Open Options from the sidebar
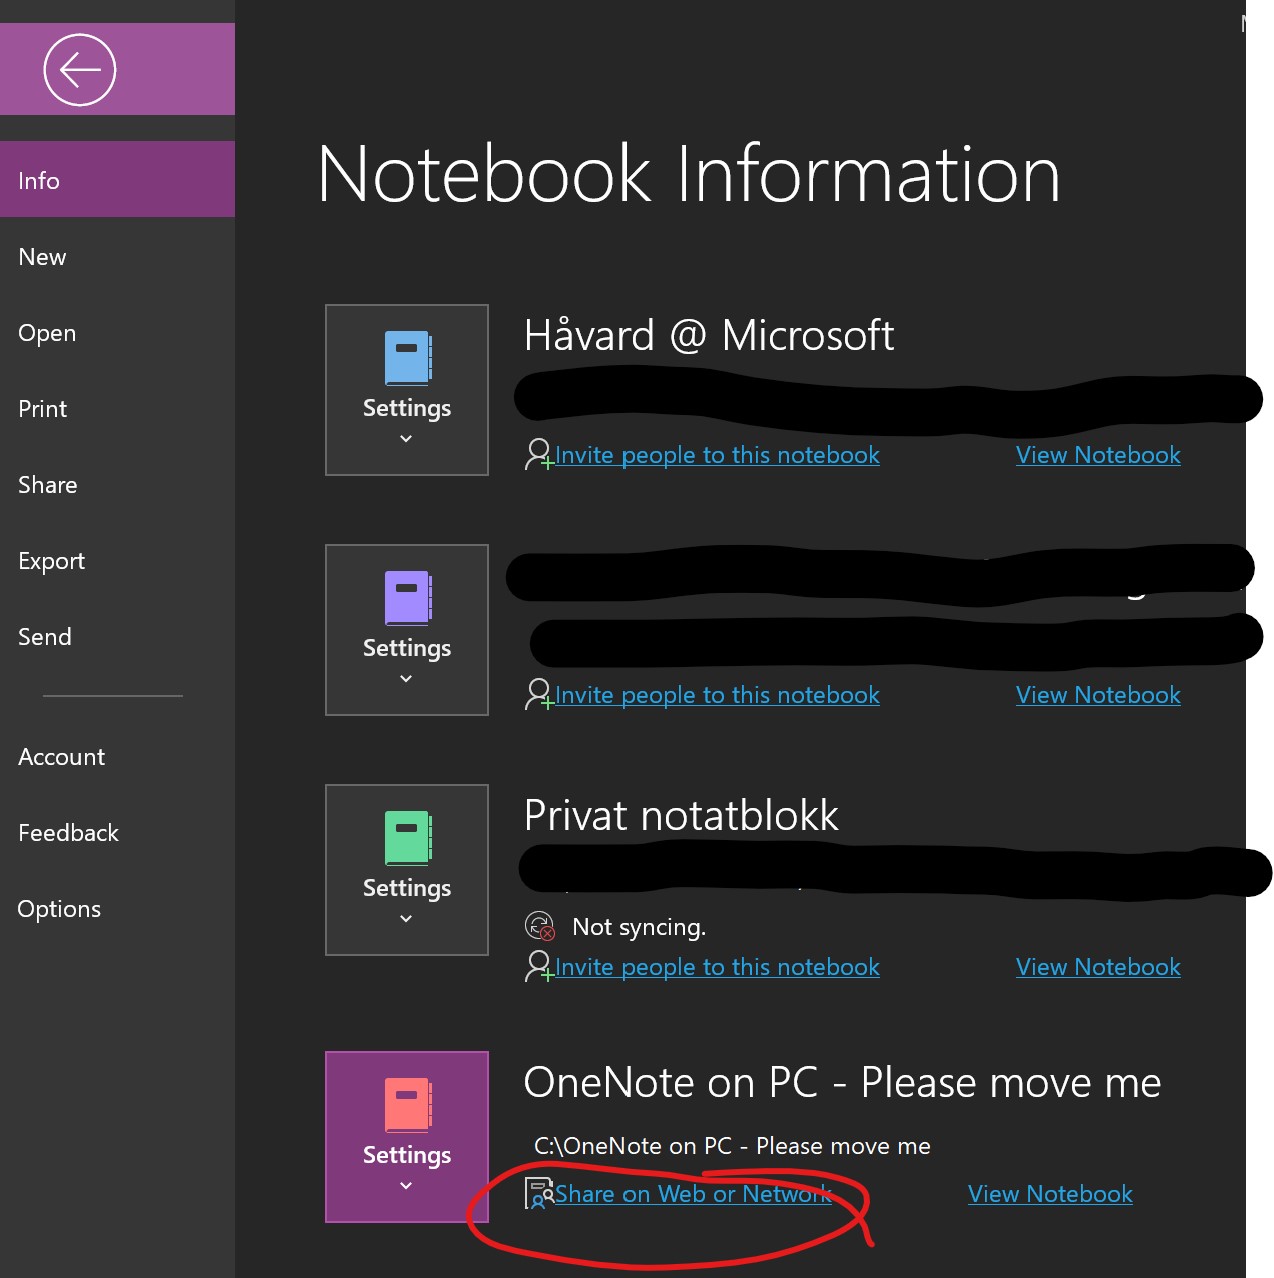 (59, 908)
